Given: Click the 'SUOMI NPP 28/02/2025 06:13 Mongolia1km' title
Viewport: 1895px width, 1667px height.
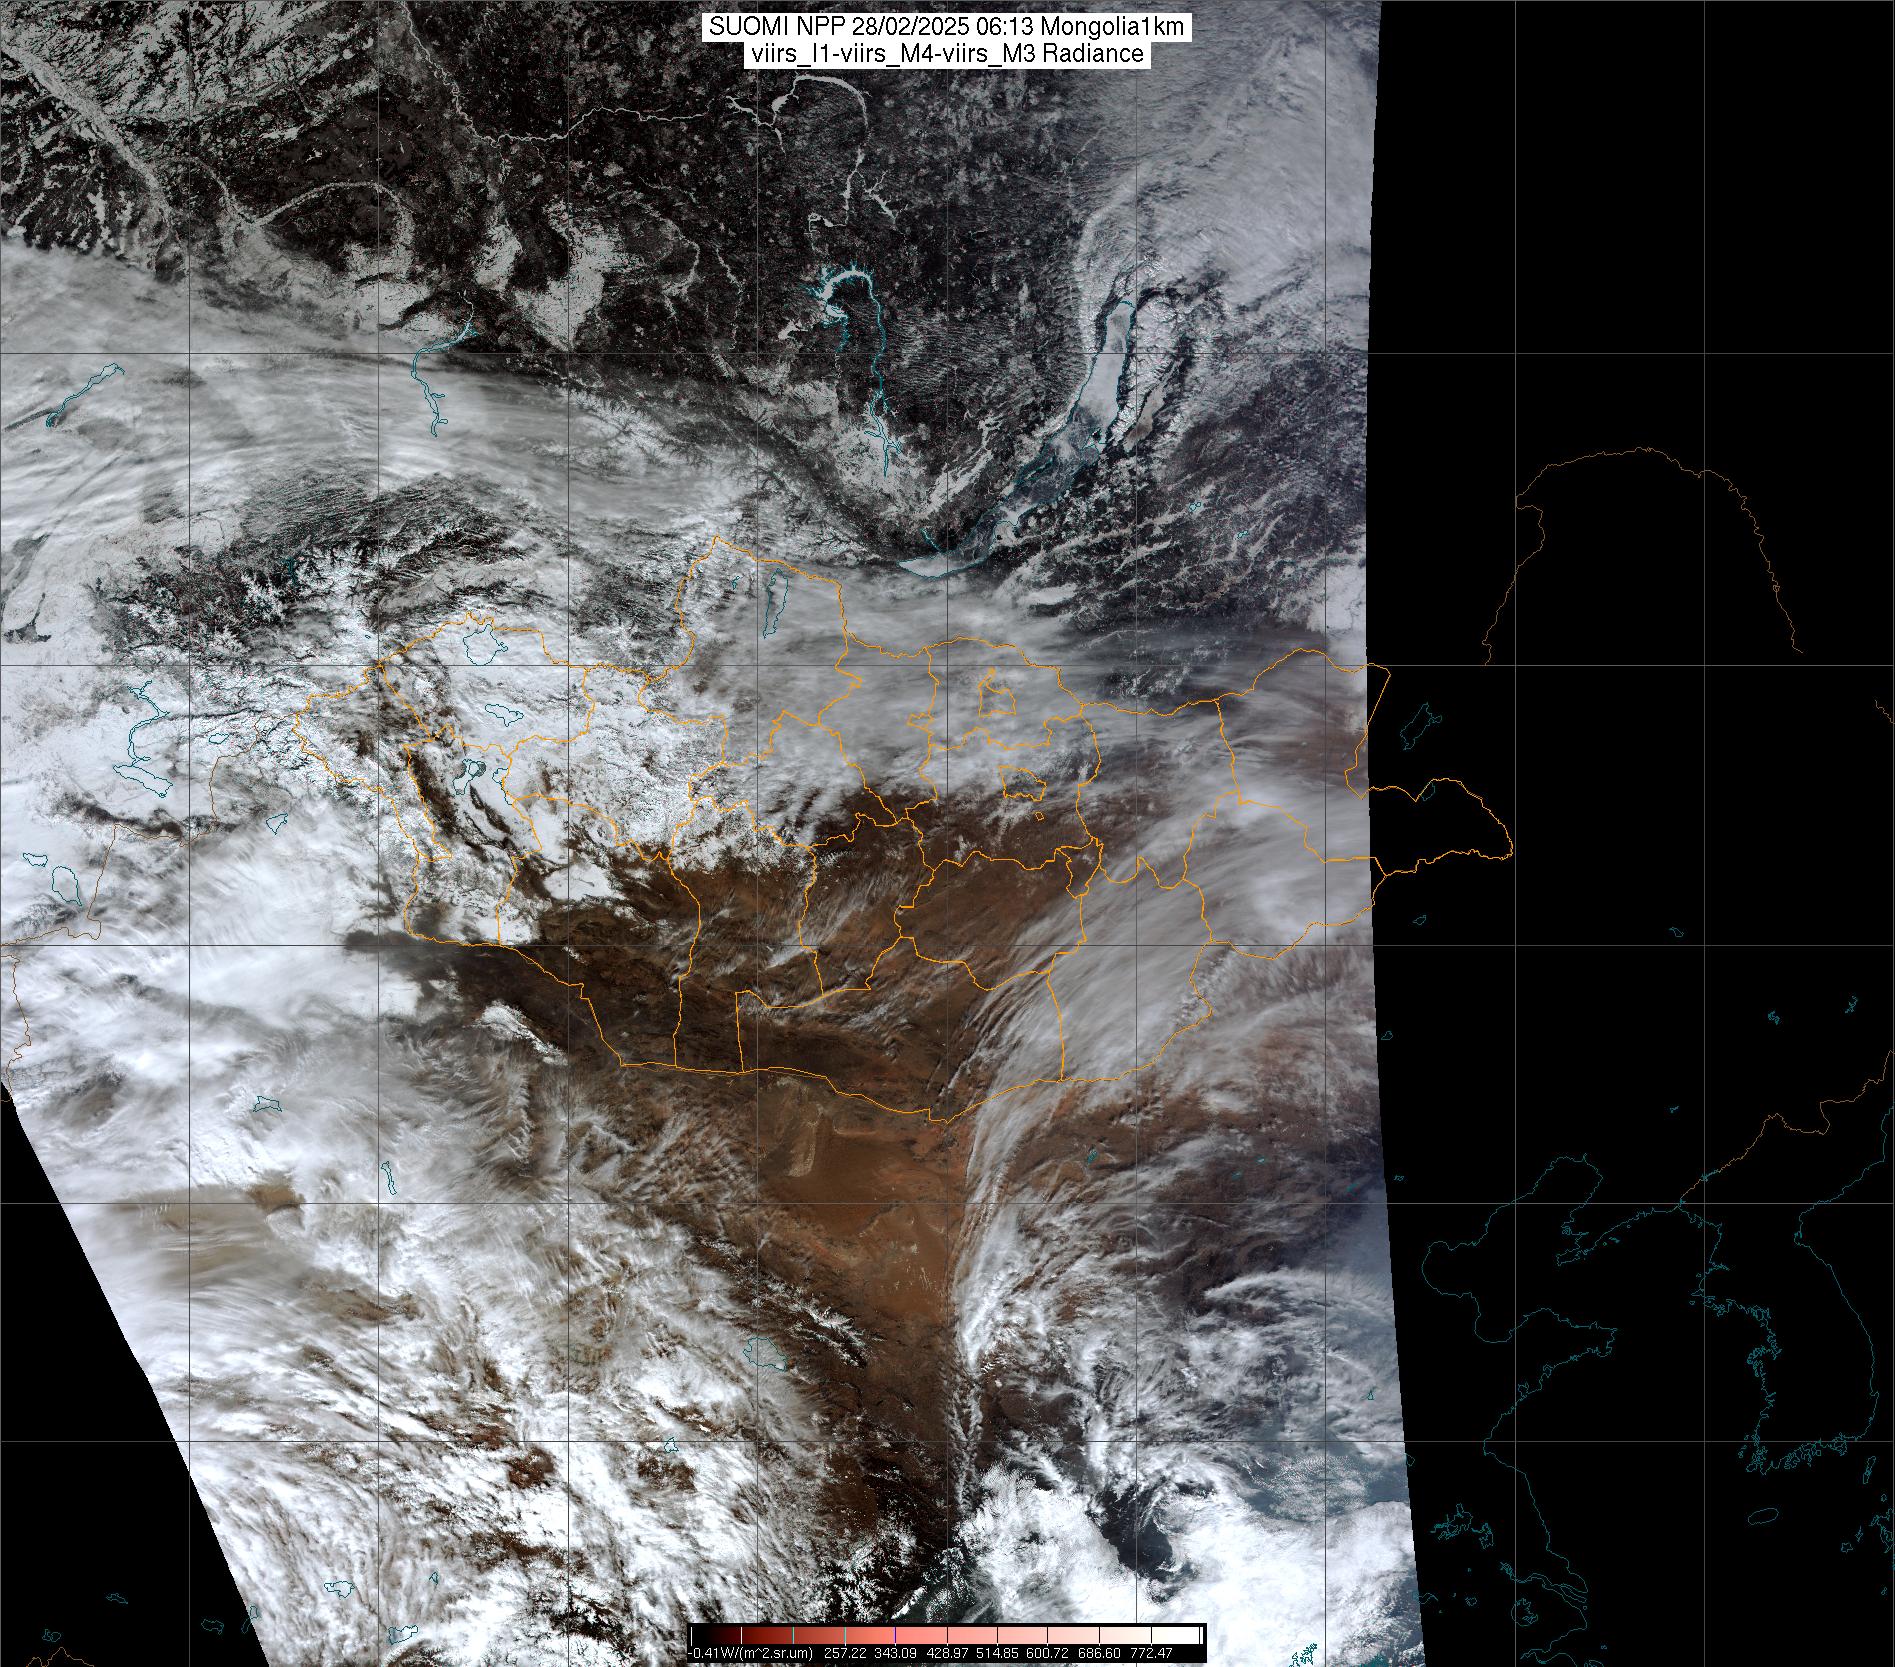Looking at the screenshot, I should pos(947,27).
